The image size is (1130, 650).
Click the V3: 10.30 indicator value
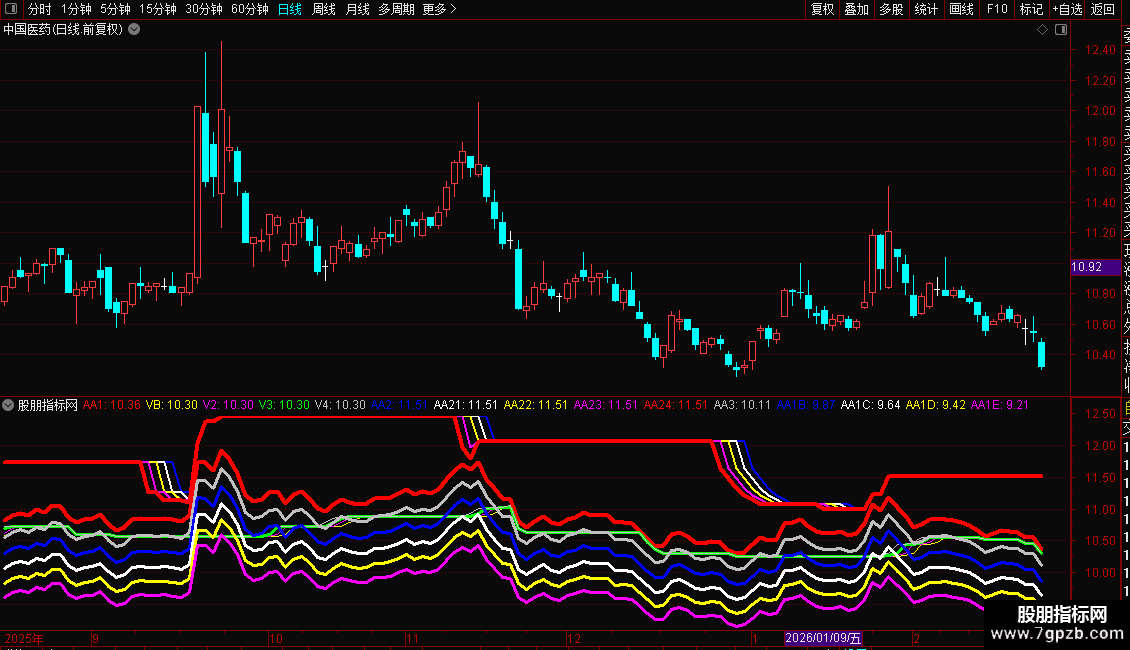(284, 405)
